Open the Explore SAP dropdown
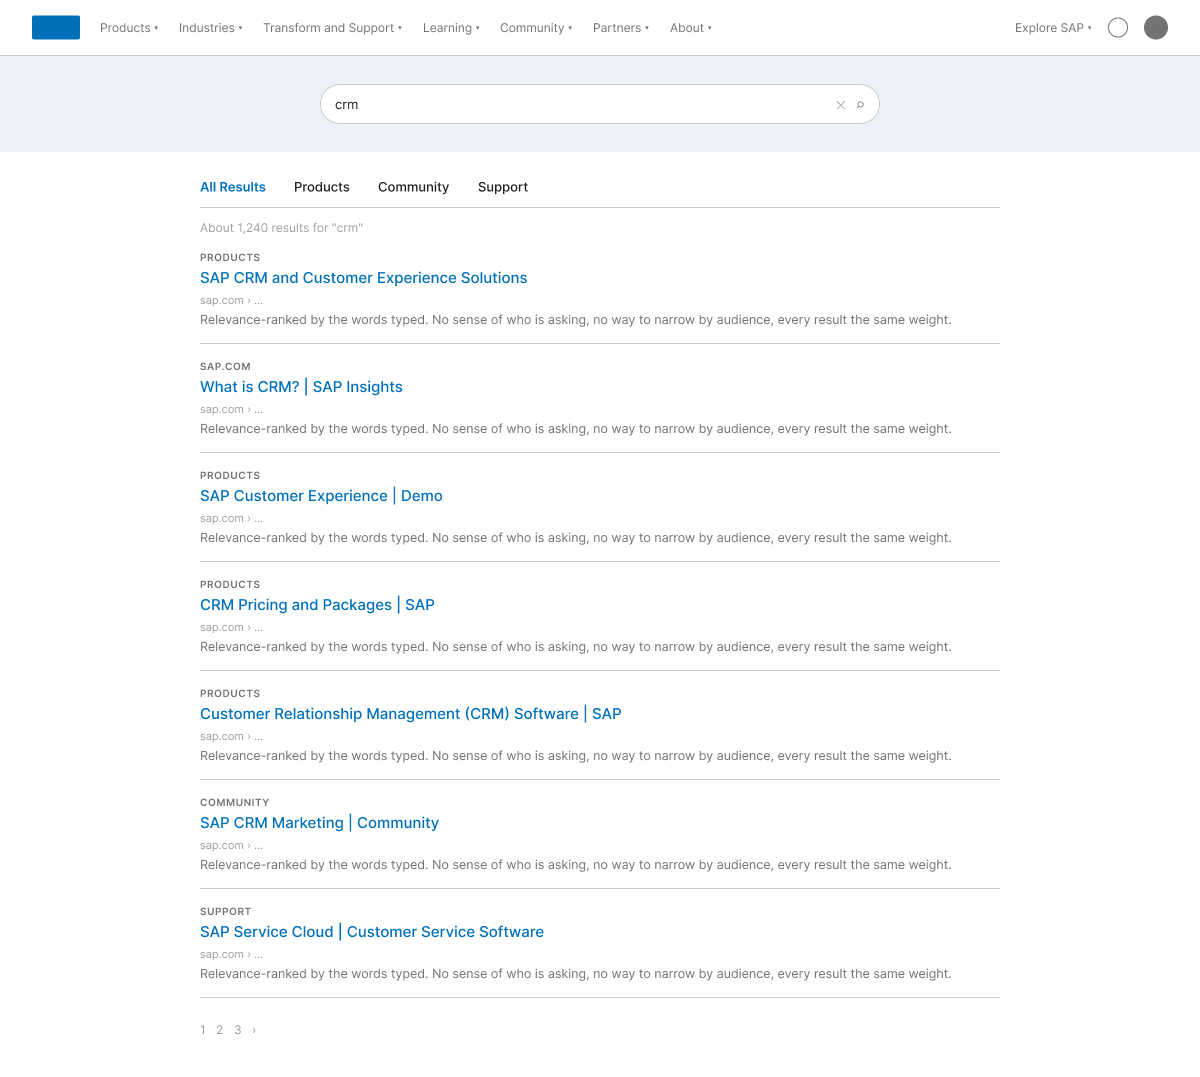 1053,28
